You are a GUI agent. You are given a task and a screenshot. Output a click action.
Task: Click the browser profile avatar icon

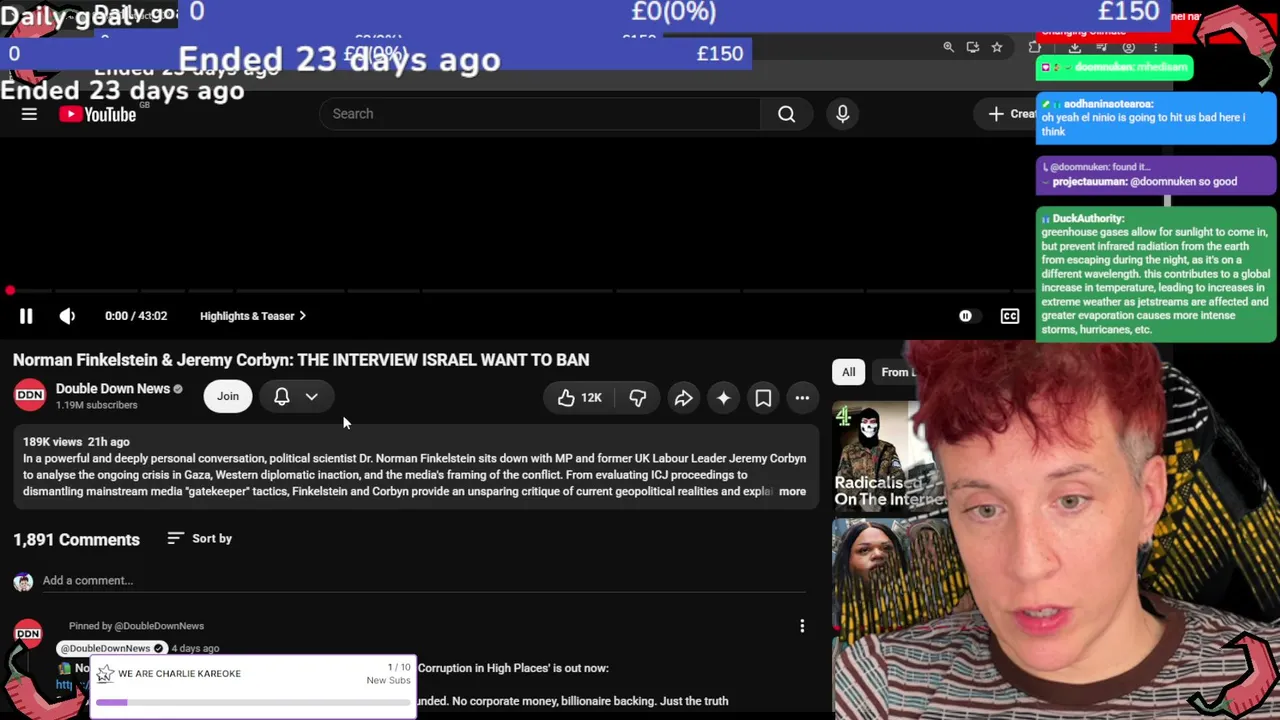(1129, 47)
